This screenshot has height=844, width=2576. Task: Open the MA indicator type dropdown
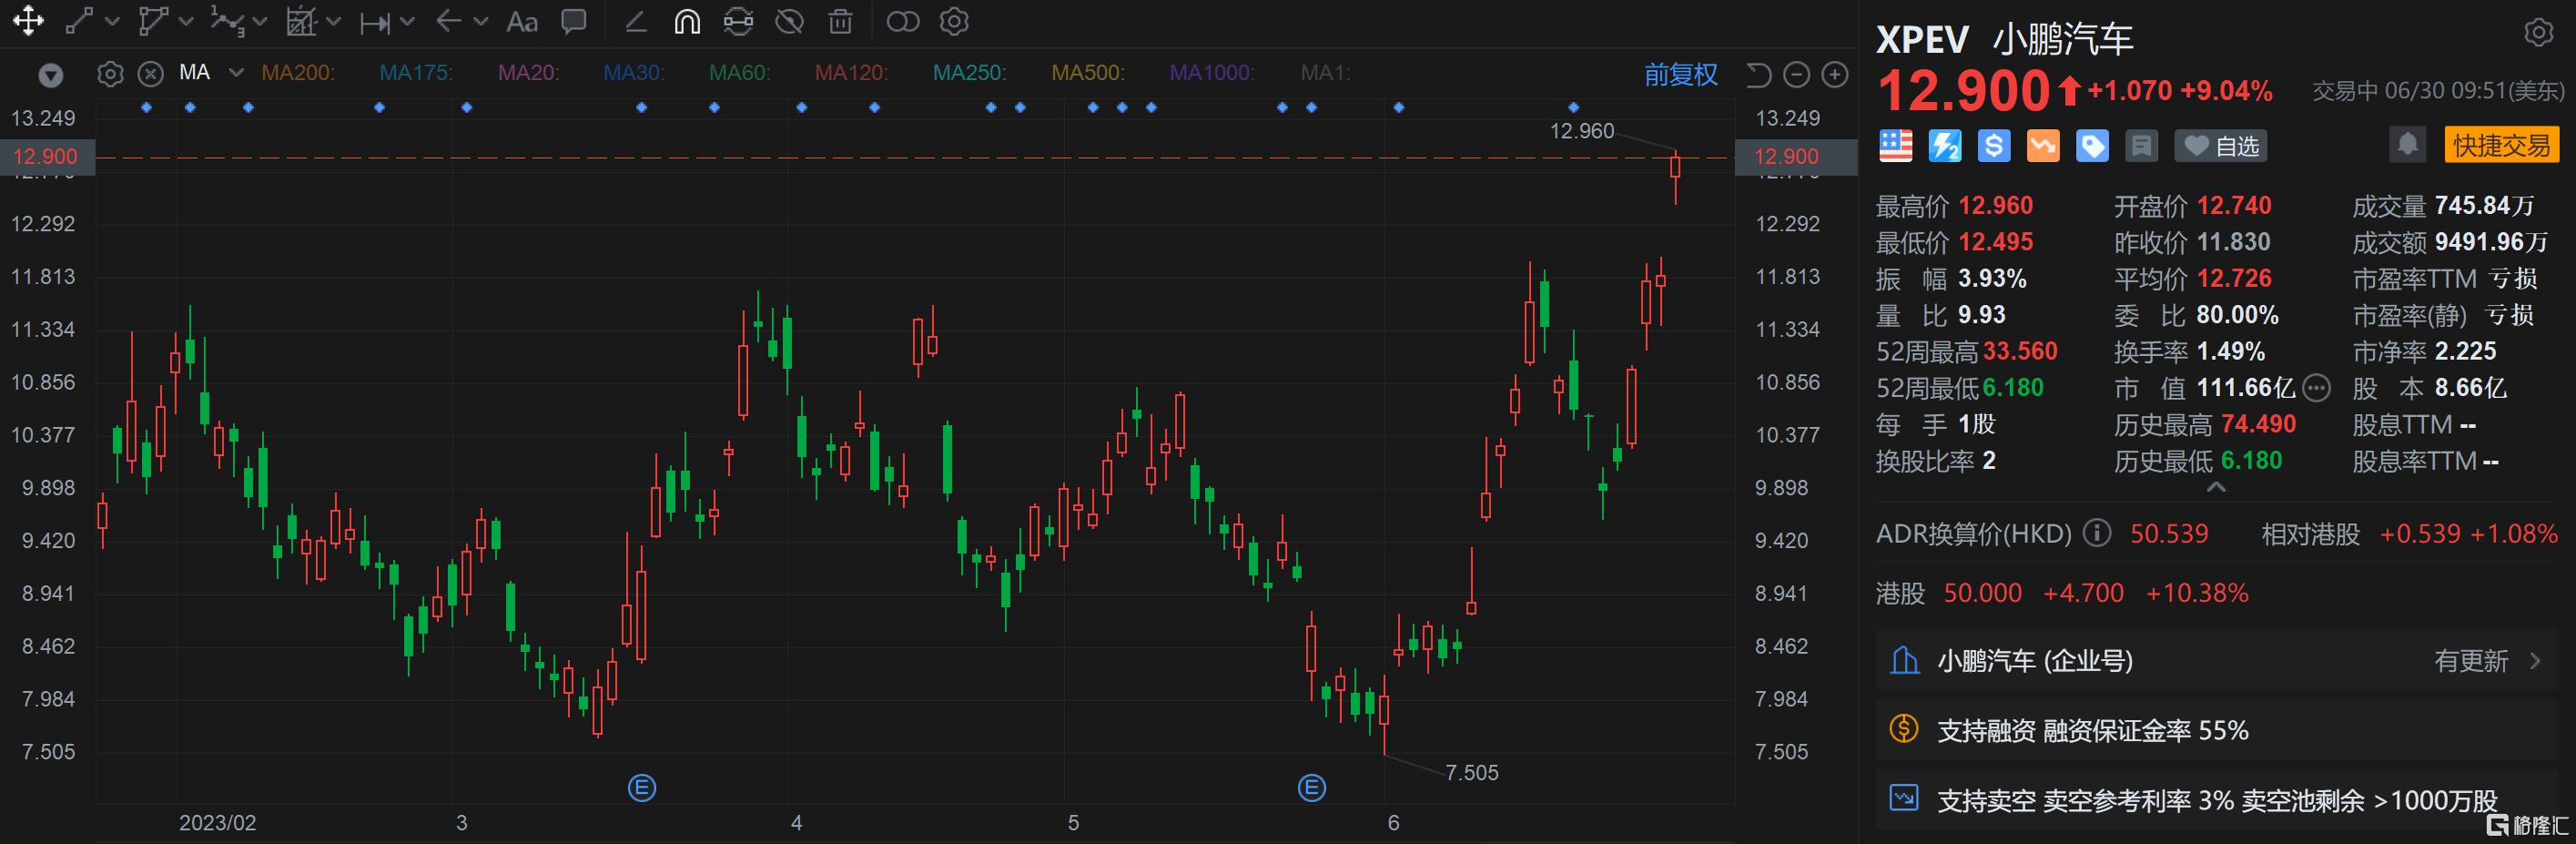point(237,73)
